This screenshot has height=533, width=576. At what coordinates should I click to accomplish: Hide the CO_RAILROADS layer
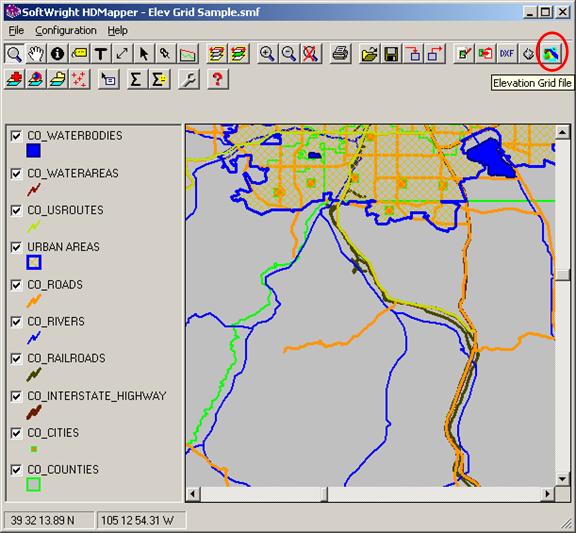16,359
